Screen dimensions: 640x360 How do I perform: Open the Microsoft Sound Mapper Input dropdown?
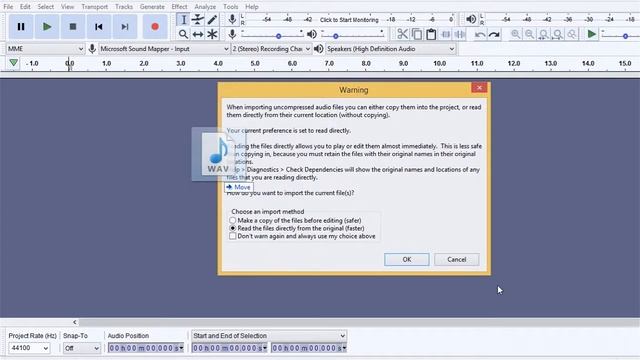pos(164,49)
